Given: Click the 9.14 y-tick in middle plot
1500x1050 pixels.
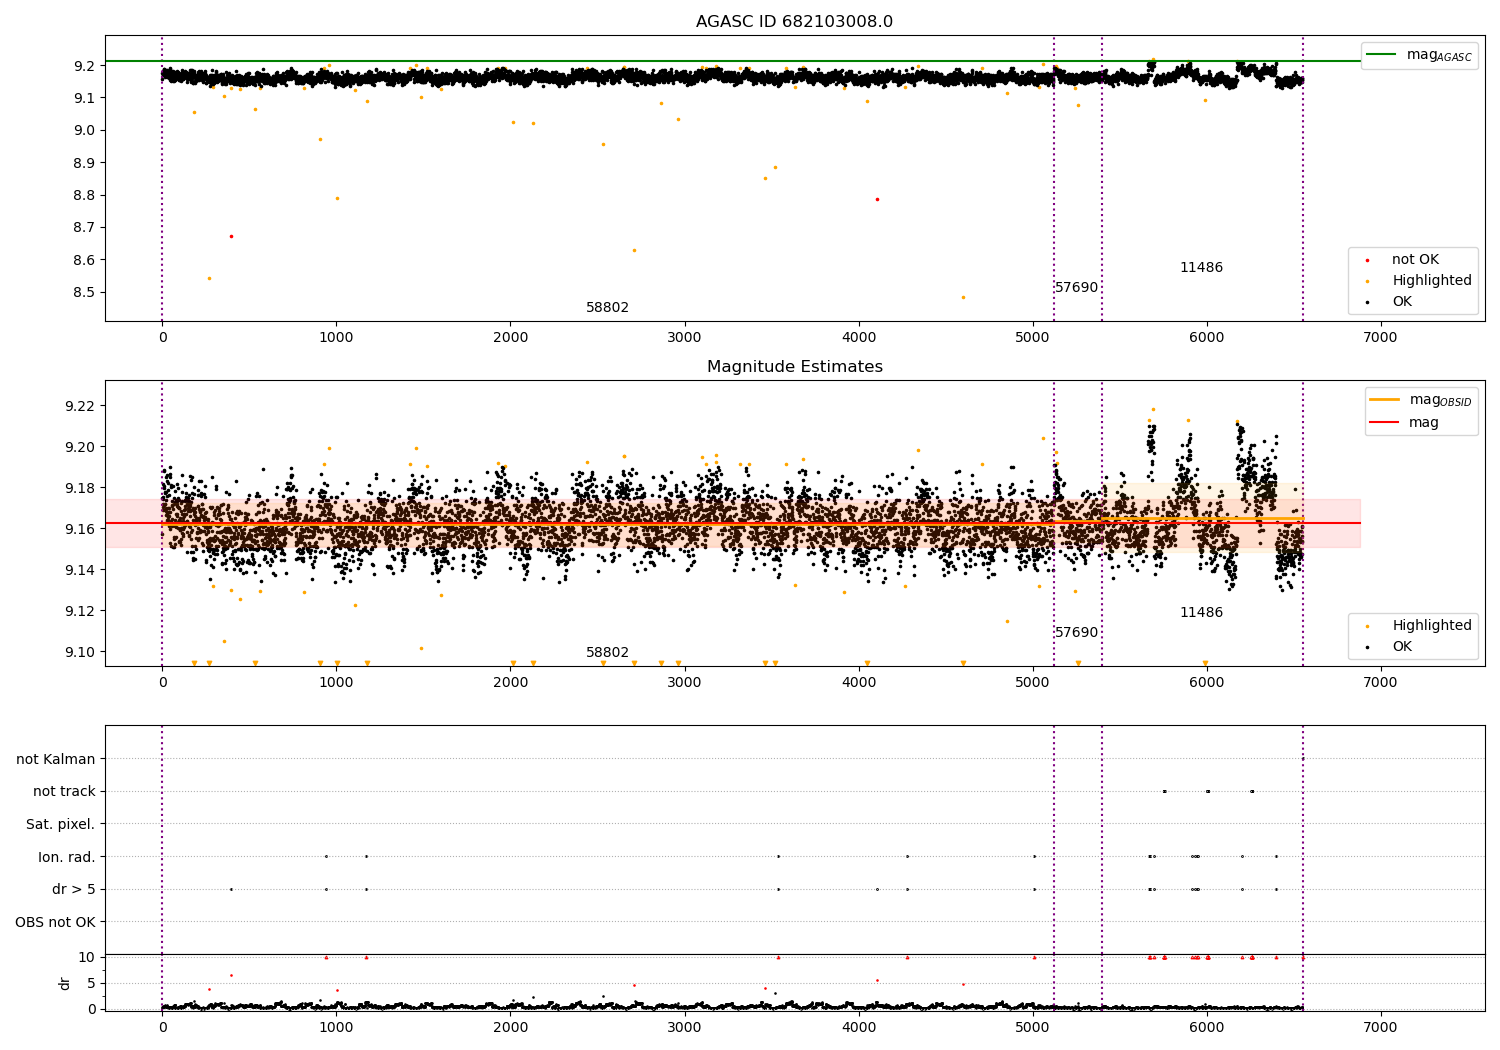Looking at the screenshot, I should 80,570.
